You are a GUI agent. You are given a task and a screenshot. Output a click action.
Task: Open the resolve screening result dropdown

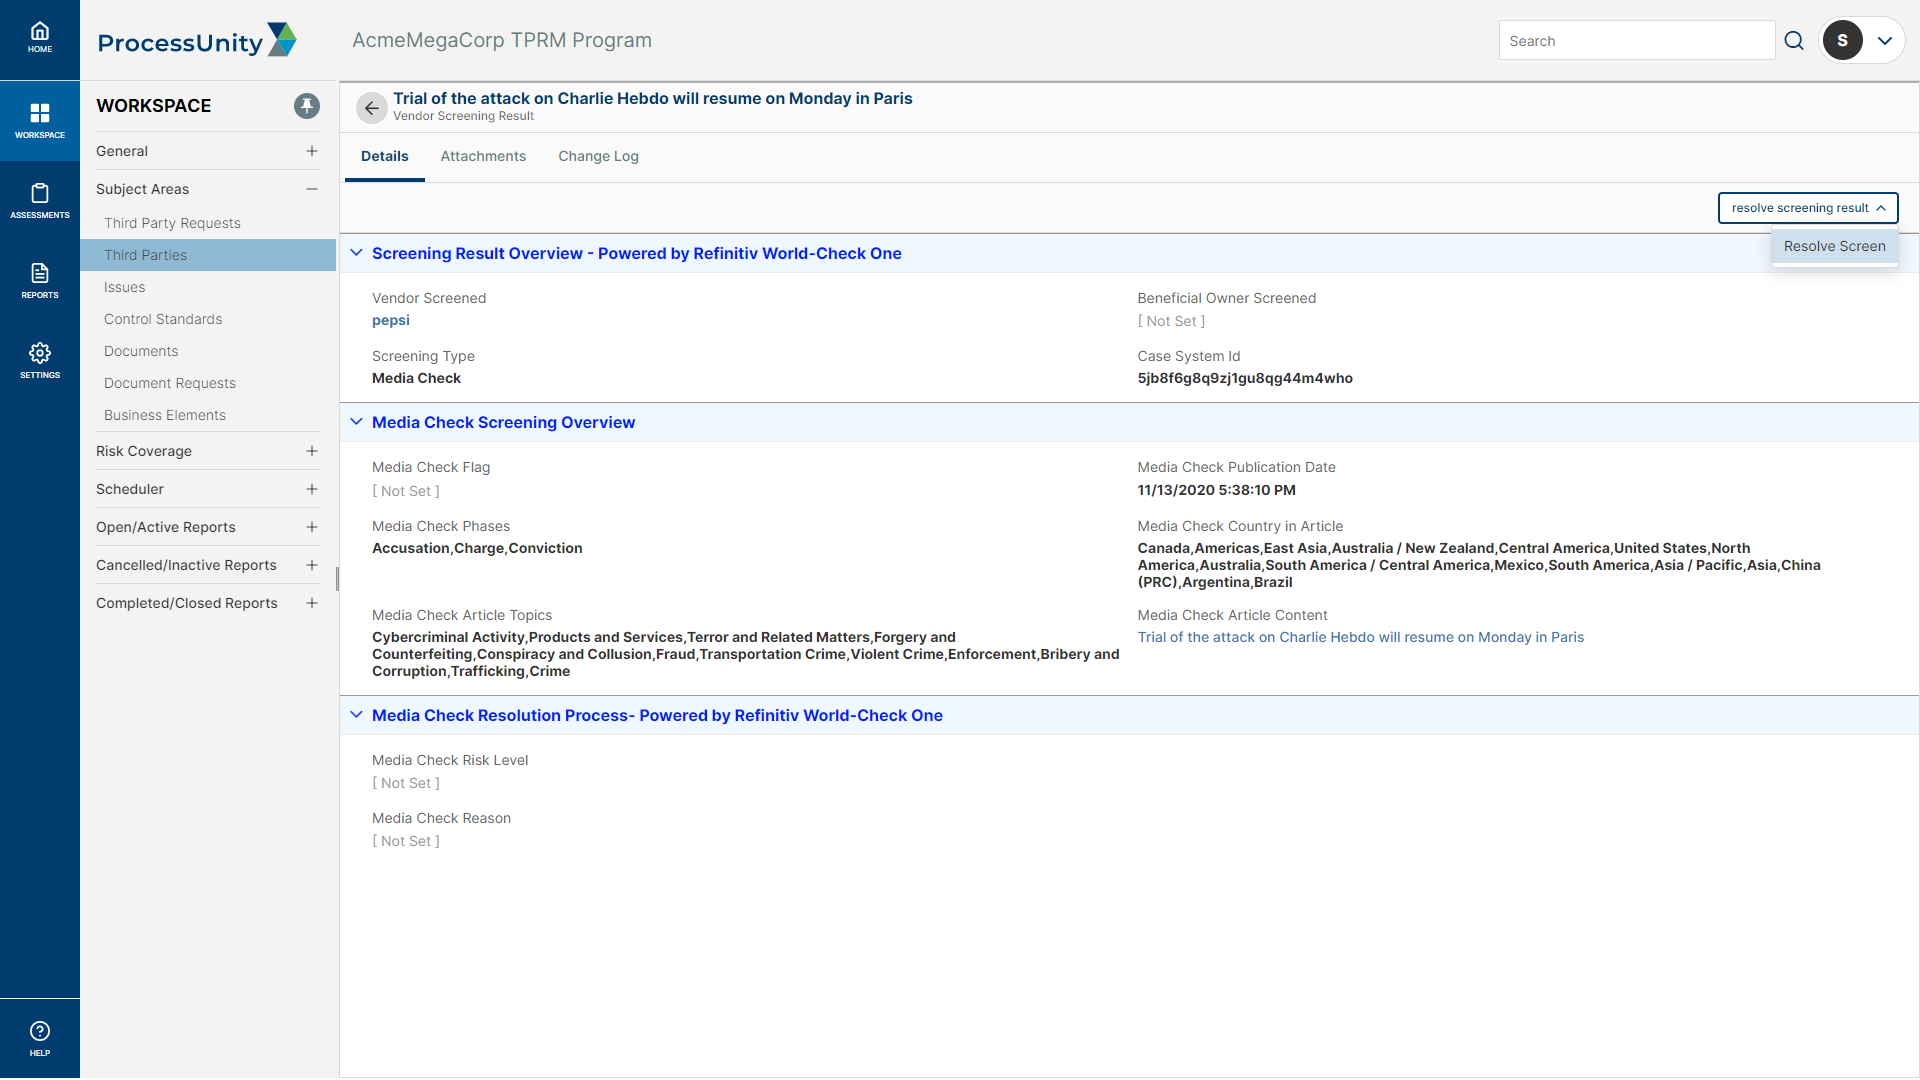[x=1808, y=208]
